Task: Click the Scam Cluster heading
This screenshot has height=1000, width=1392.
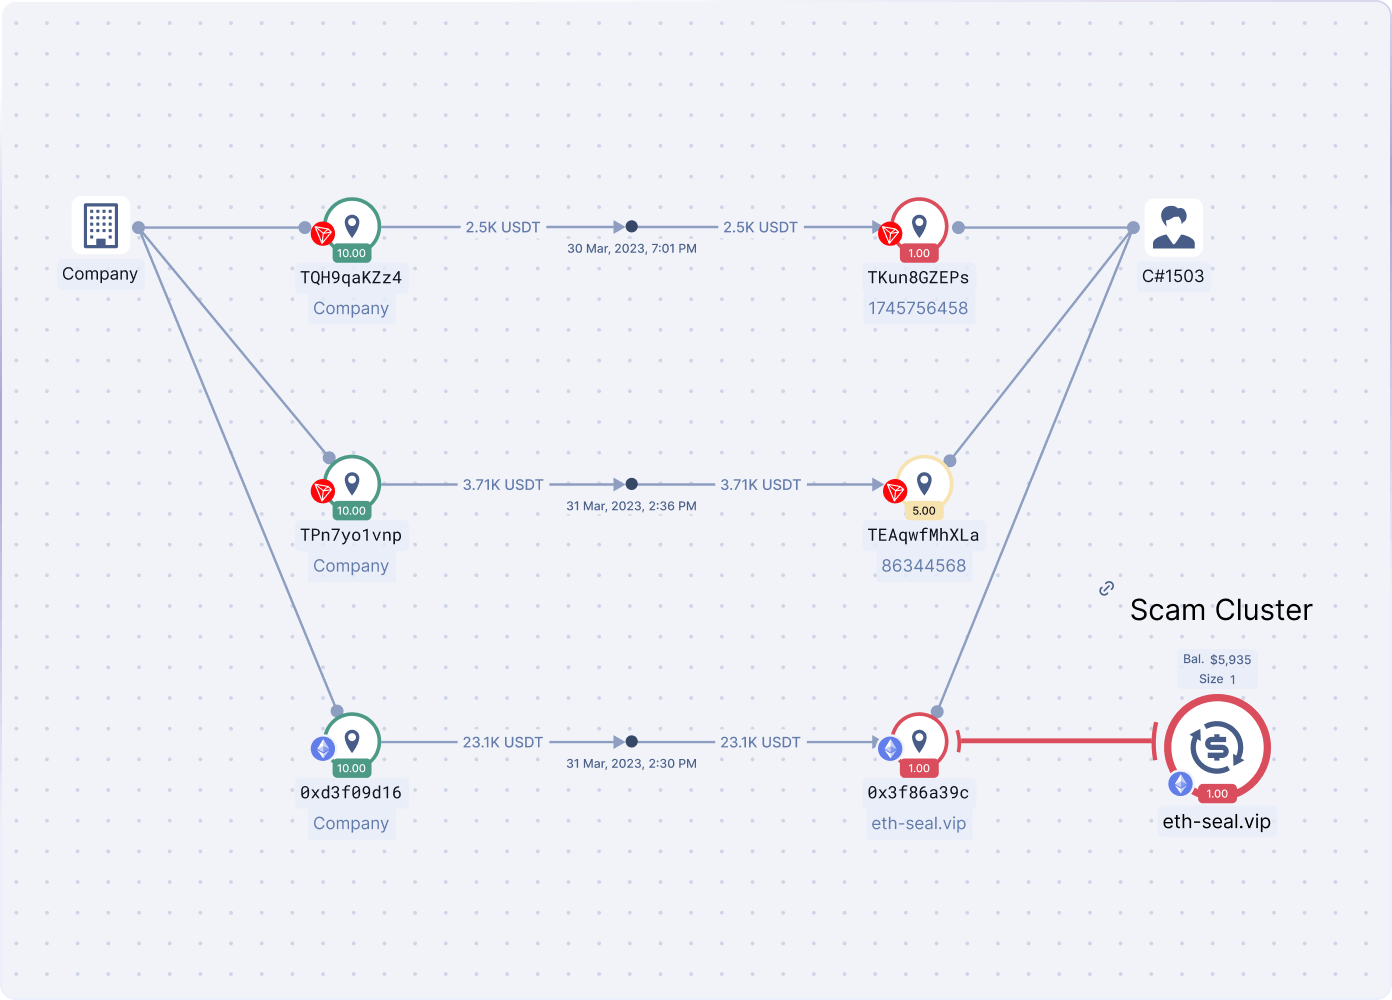Action: [x=1221, y=610]
